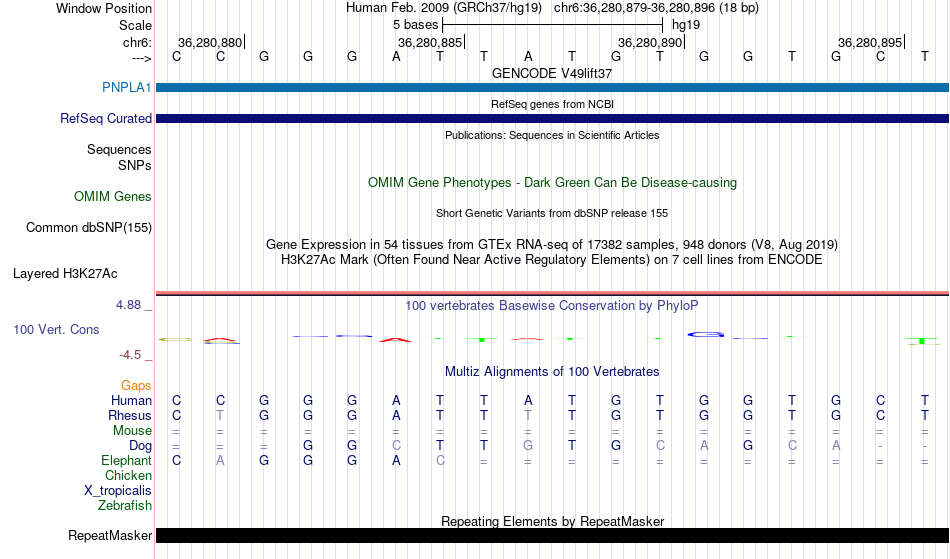Select the Rhesus alignment row label
Image resolution: width=950 pixels, height=559 pixels.
pos(130,415)
